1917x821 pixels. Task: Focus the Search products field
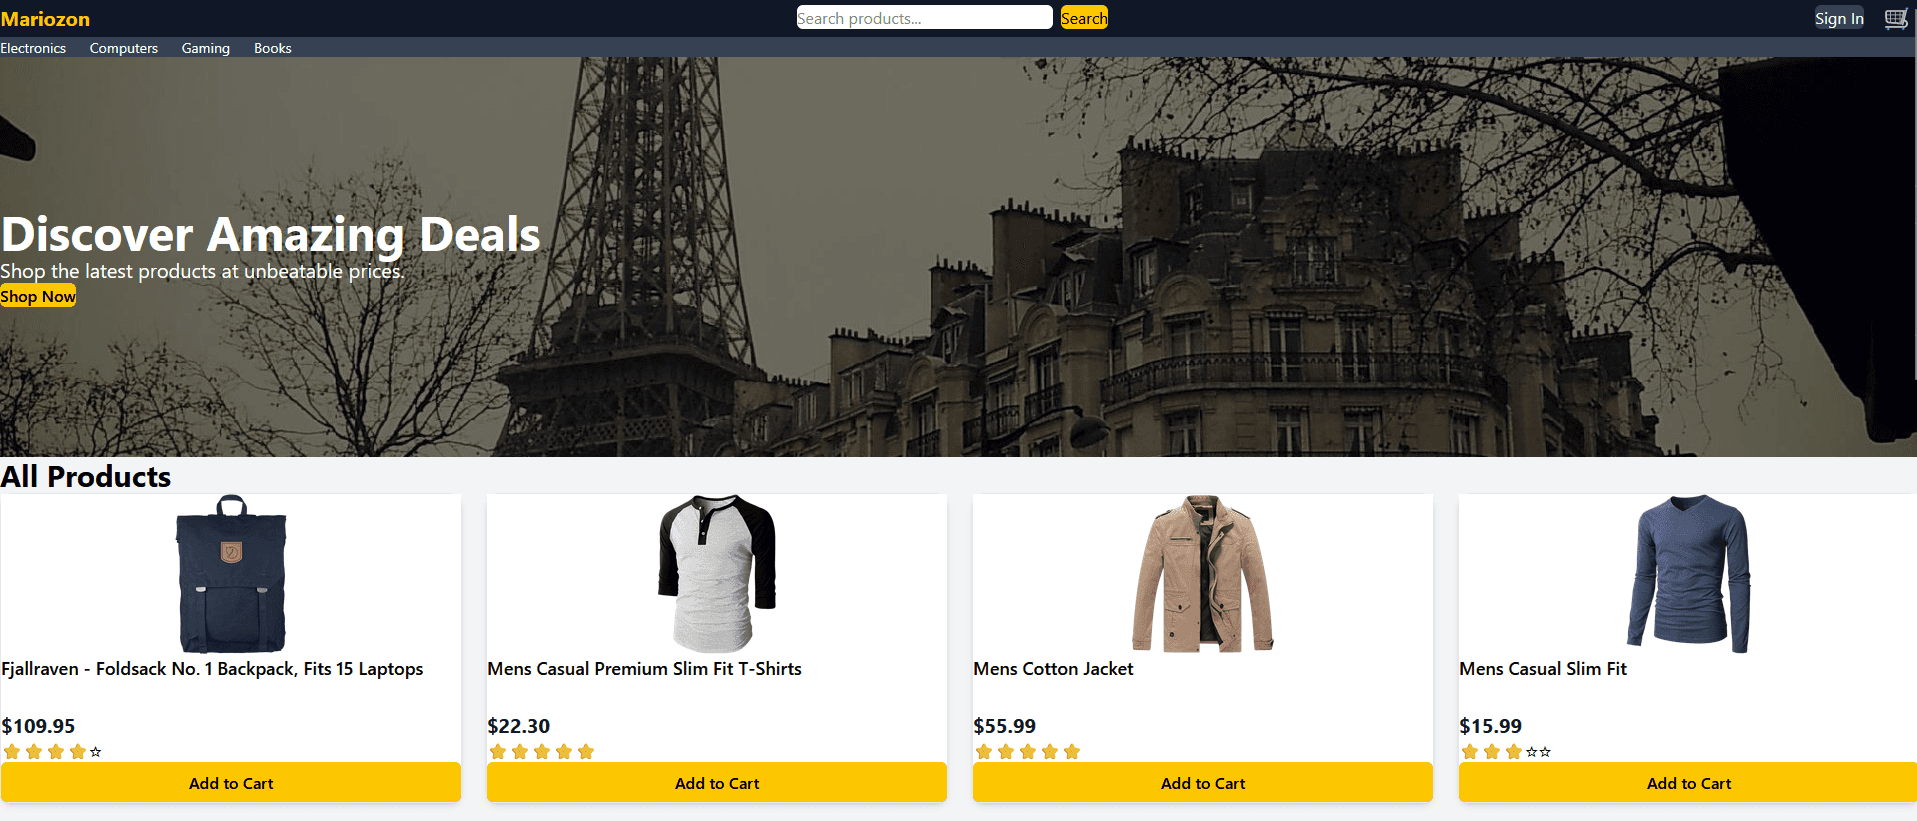[x=924, y=18]
